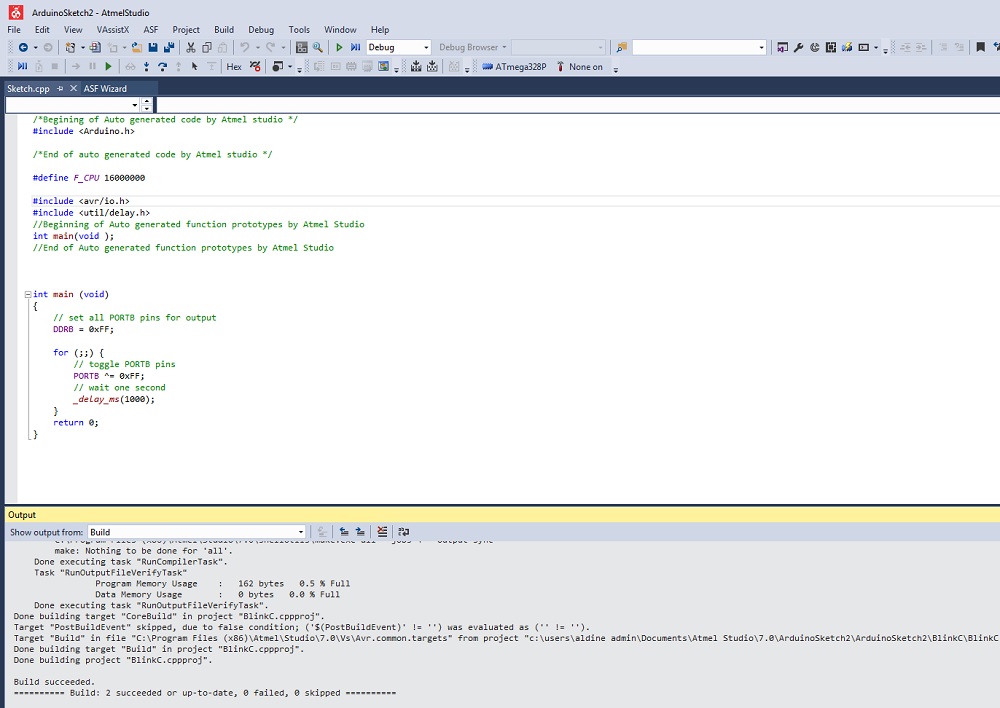
Task: Open the New Project dropdown arrow
Action: tap(82, 47)
